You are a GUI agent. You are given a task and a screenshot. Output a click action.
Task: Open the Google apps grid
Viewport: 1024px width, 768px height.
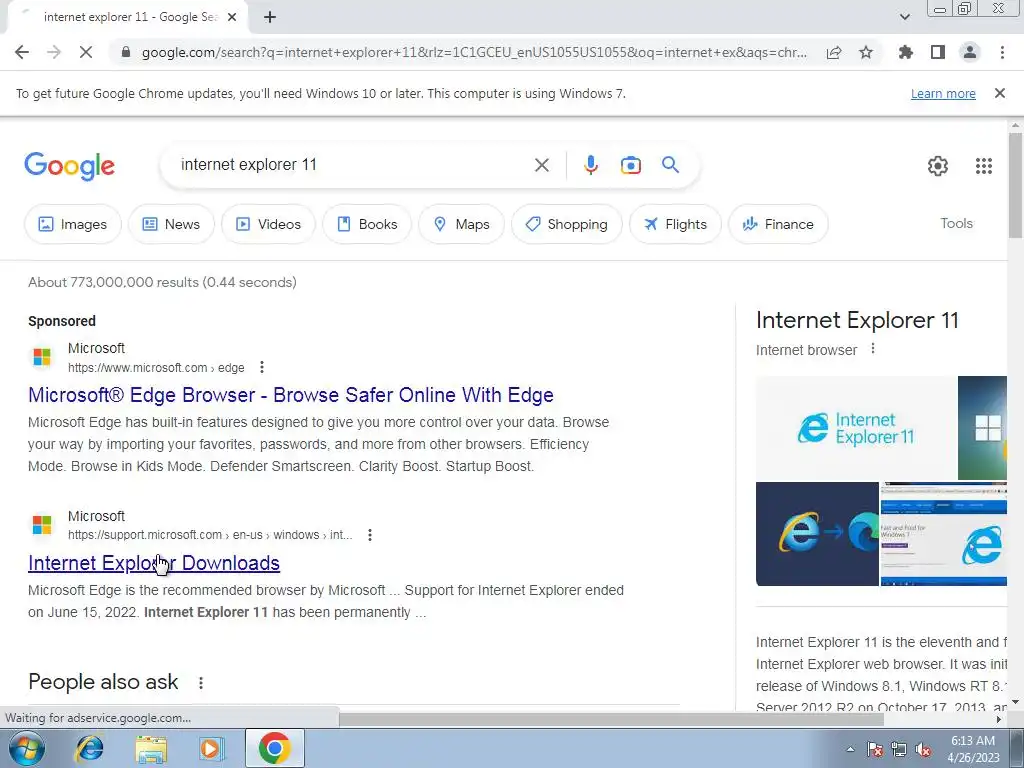(x=984, y=166)
